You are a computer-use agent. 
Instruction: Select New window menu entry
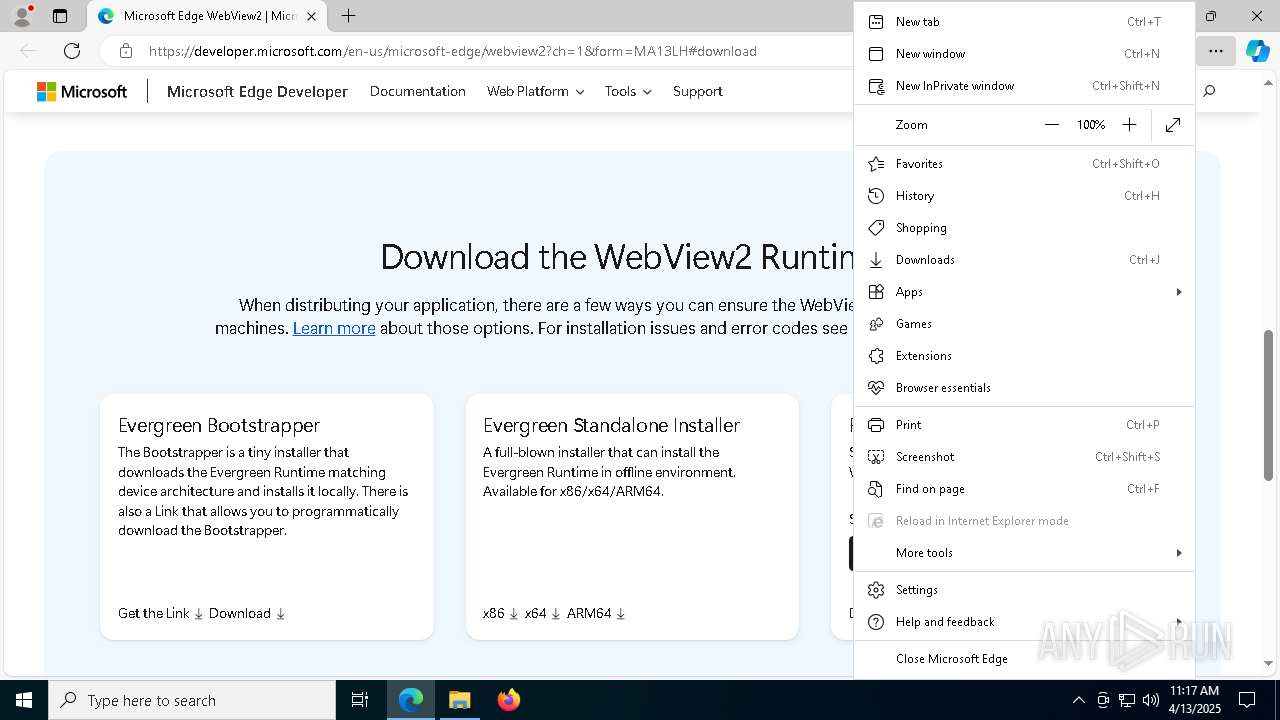point(1024,54)
